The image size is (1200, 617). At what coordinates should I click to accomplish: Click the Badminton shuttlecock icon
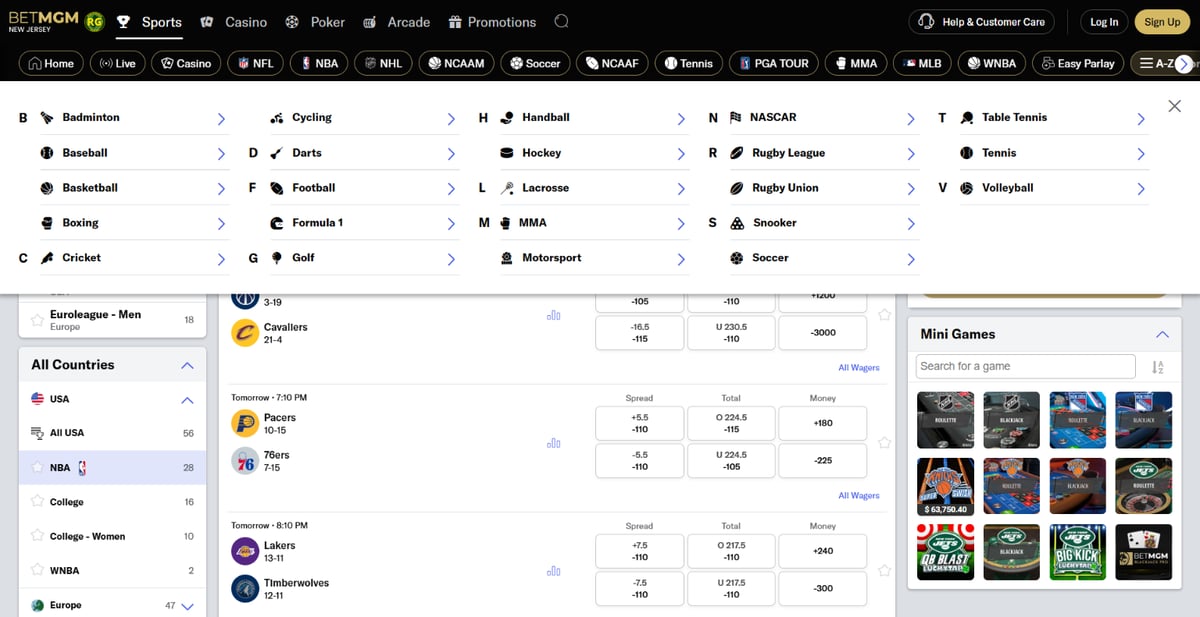tap(47, 118)
